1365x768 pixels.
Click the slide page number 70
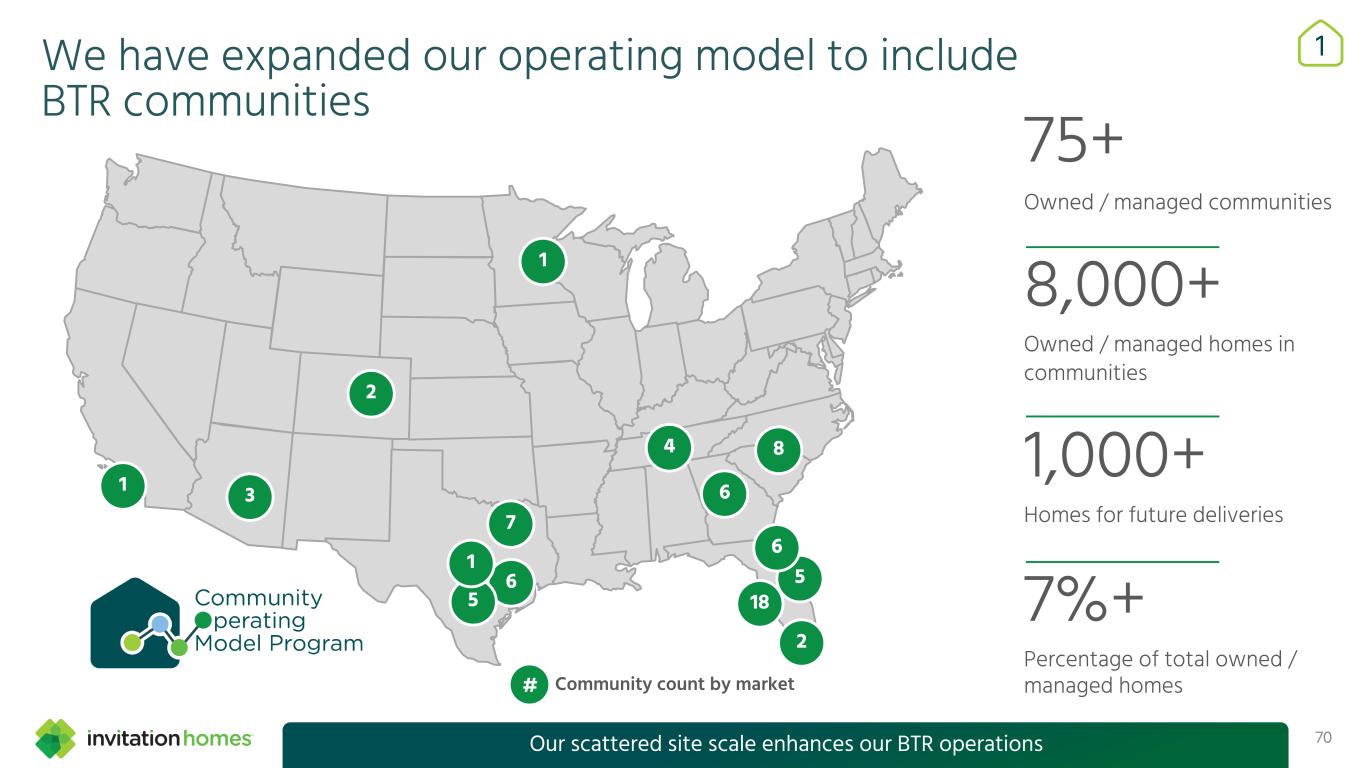[1323, 739]
